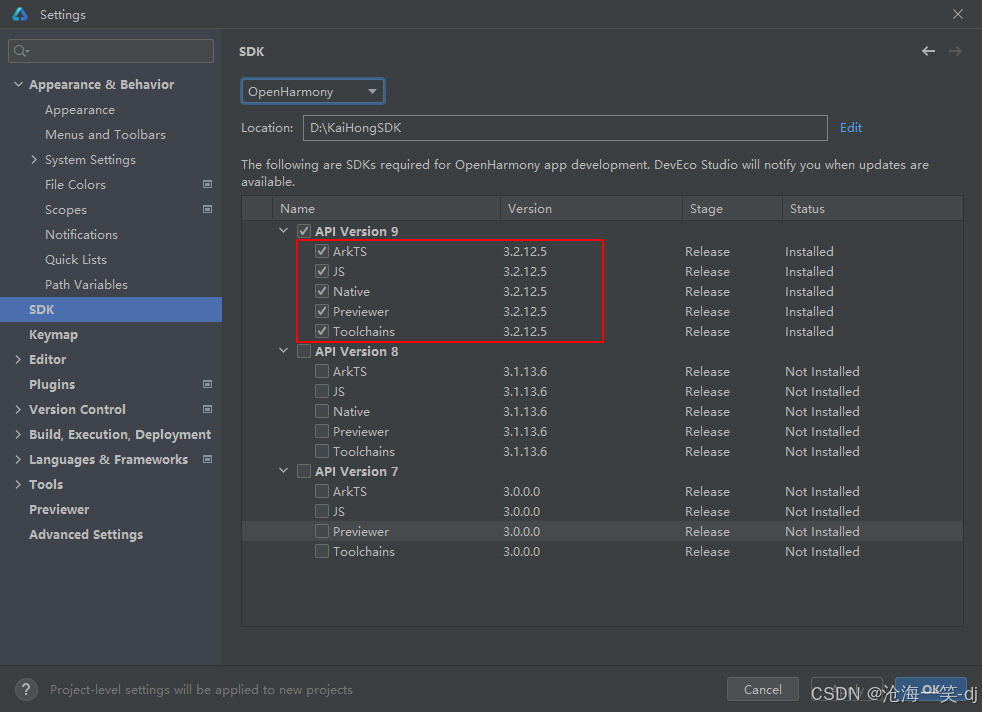Close the Settings dialog window

[x=958, y=14]
